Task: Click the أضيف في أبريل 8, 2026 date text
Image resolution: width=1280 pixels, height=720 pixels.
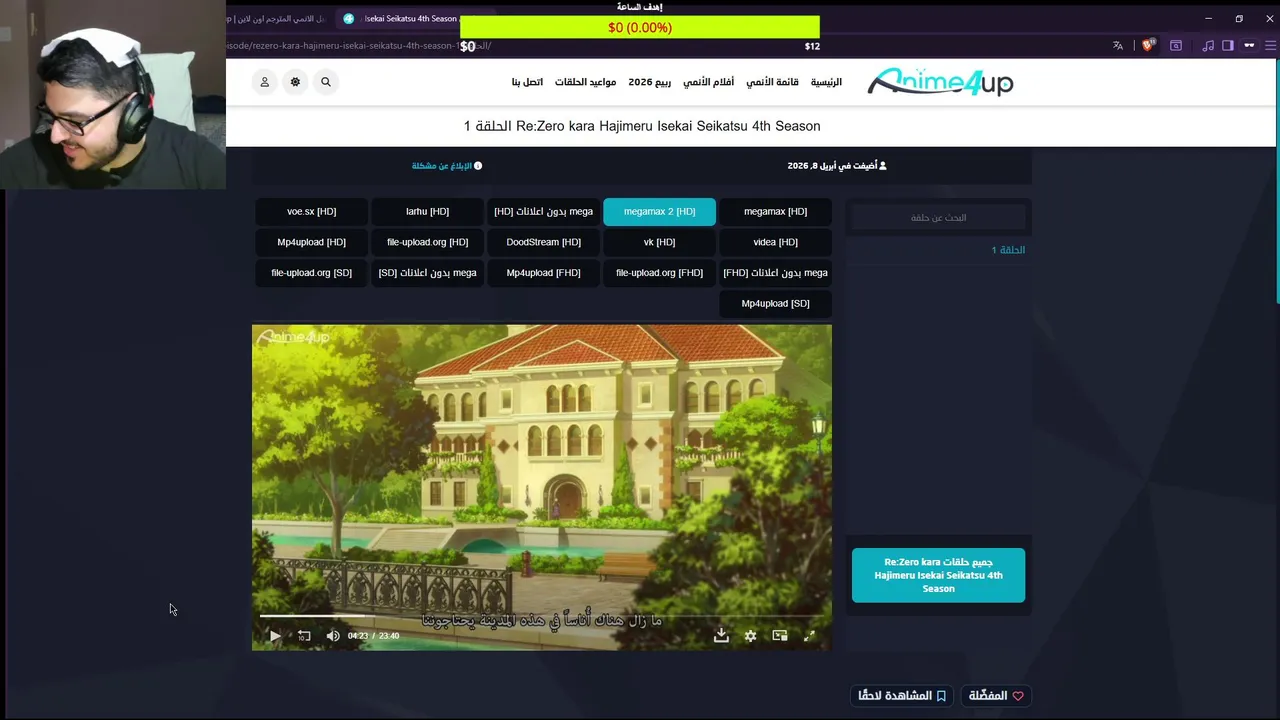Action: click(837, 166)
